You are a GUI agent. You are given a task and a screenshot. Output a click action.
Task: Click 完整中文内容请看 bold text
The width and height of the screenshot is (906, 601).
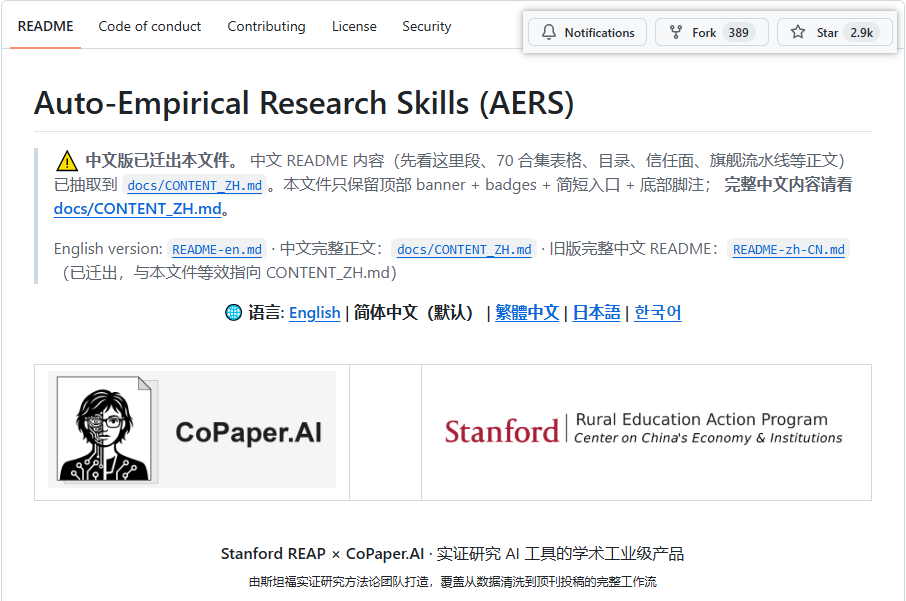(788, 185)
